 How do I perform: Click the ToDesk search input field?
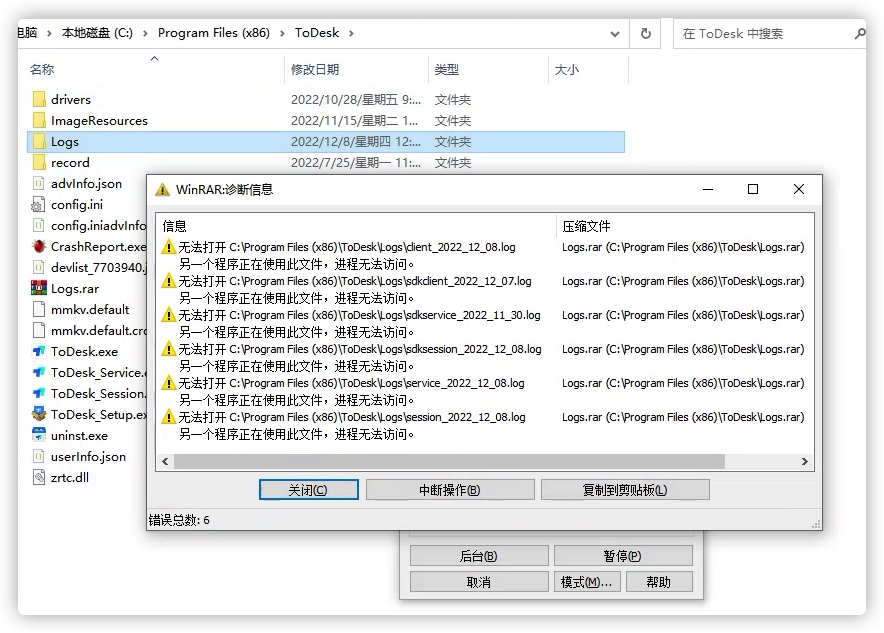762,33
